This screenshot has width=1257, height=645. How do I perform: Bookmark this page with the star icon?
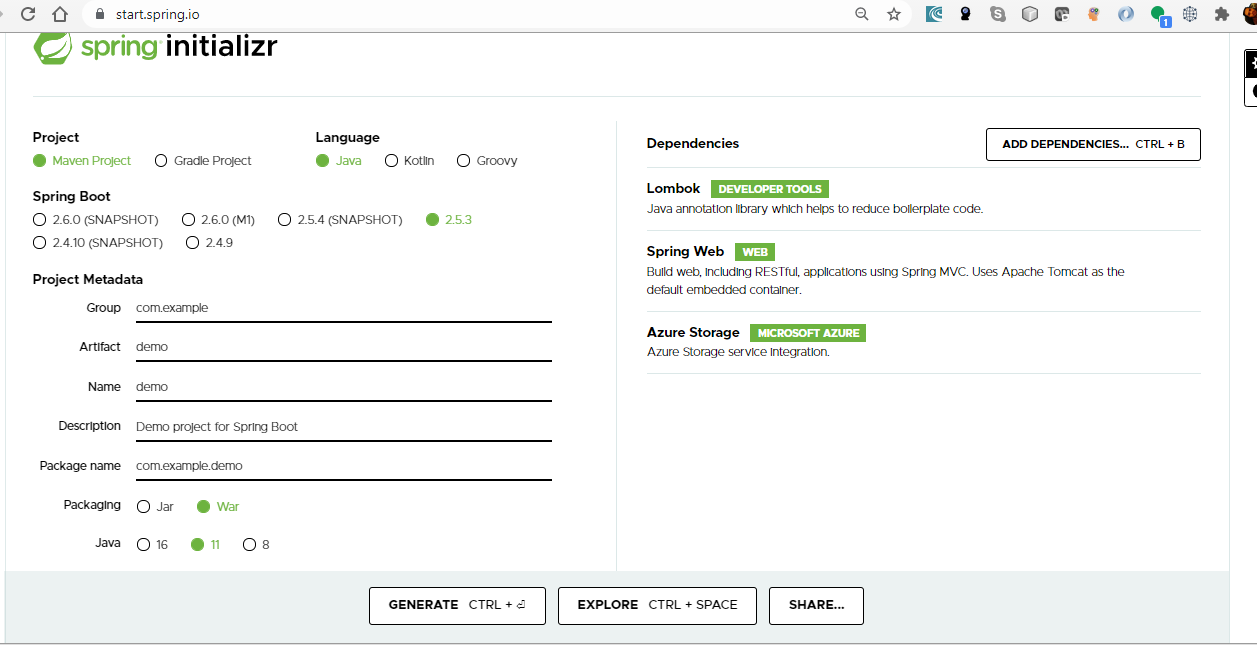894,14
